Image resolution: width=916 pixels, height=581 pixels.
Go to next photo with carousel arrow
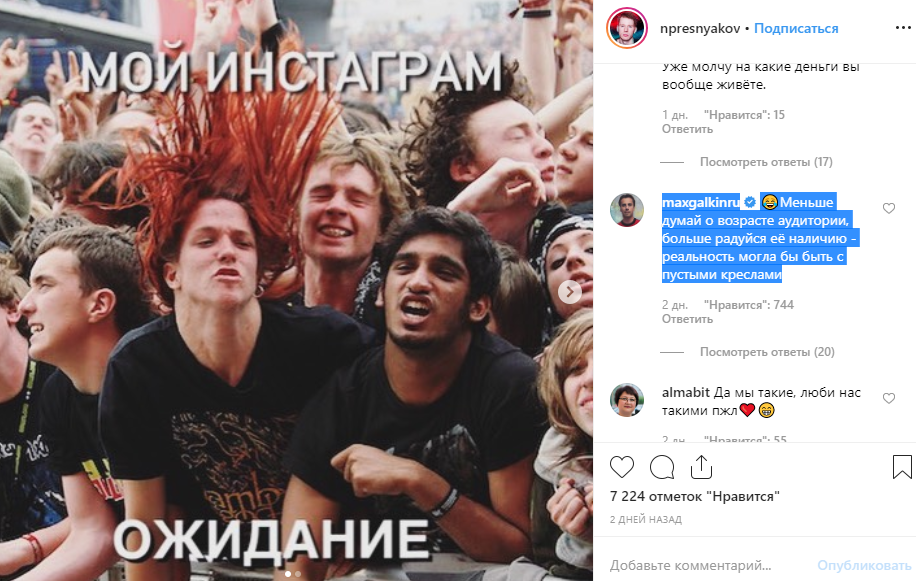coord(570,291)
